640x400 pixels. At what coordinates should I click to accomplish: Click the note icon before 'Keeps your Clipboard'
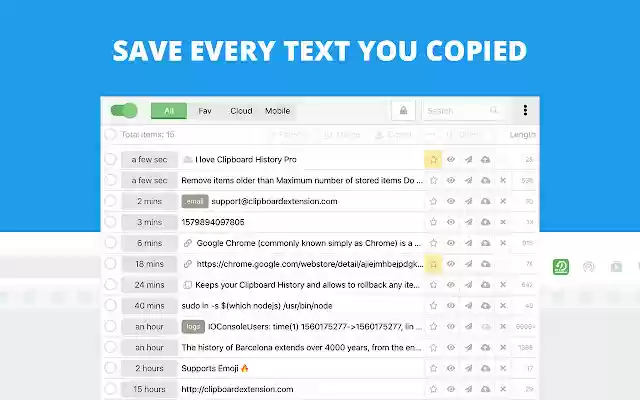187,284
